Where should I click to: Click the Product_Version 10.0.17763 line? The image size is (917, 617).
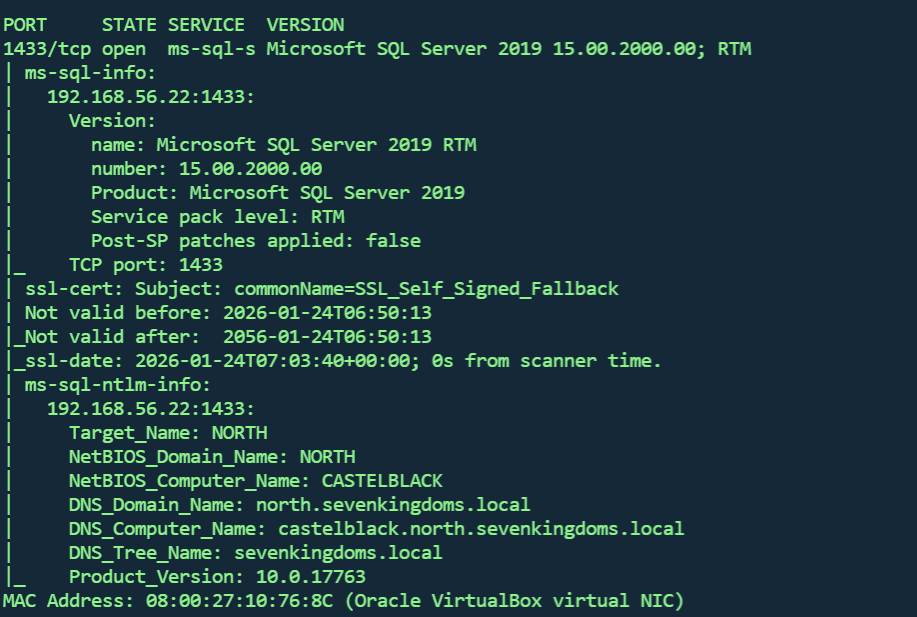pos(217,577)
